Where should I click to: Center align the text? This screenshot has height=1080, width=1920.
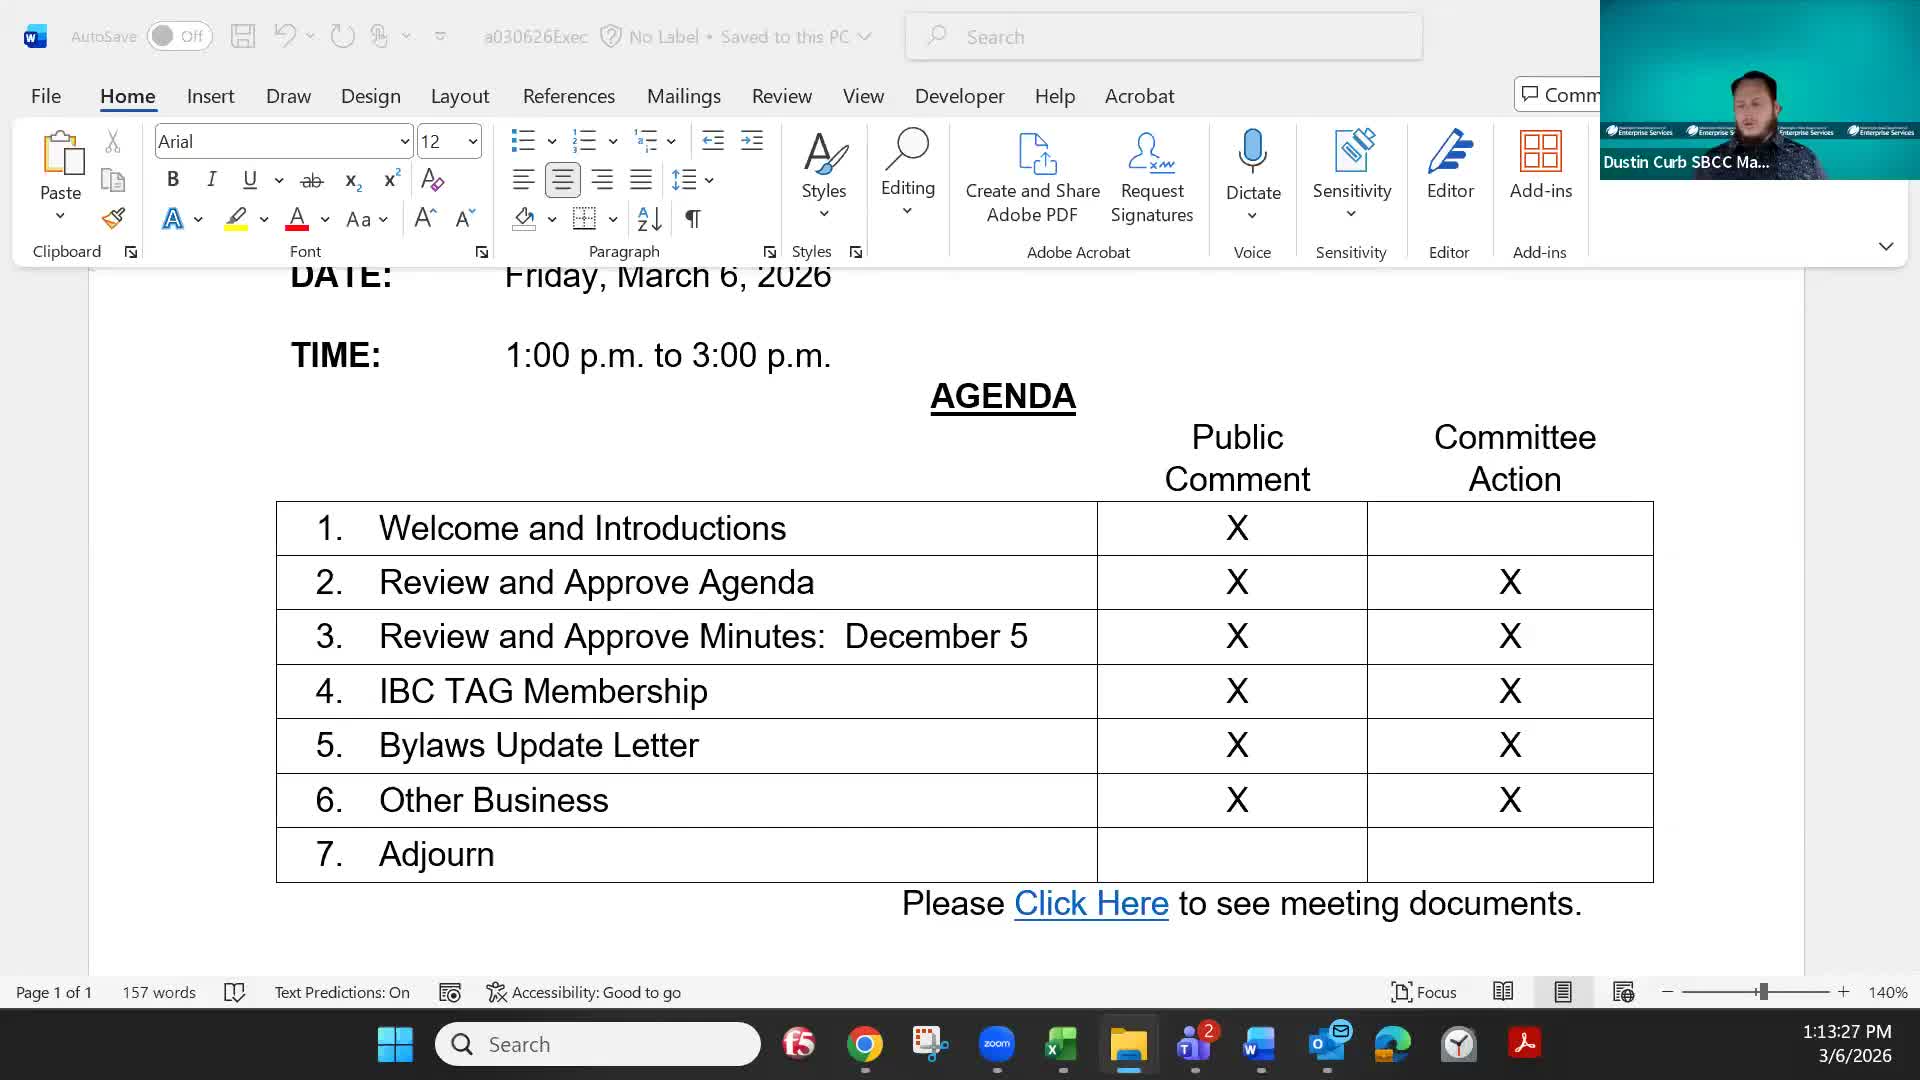(x=562, y=180)
